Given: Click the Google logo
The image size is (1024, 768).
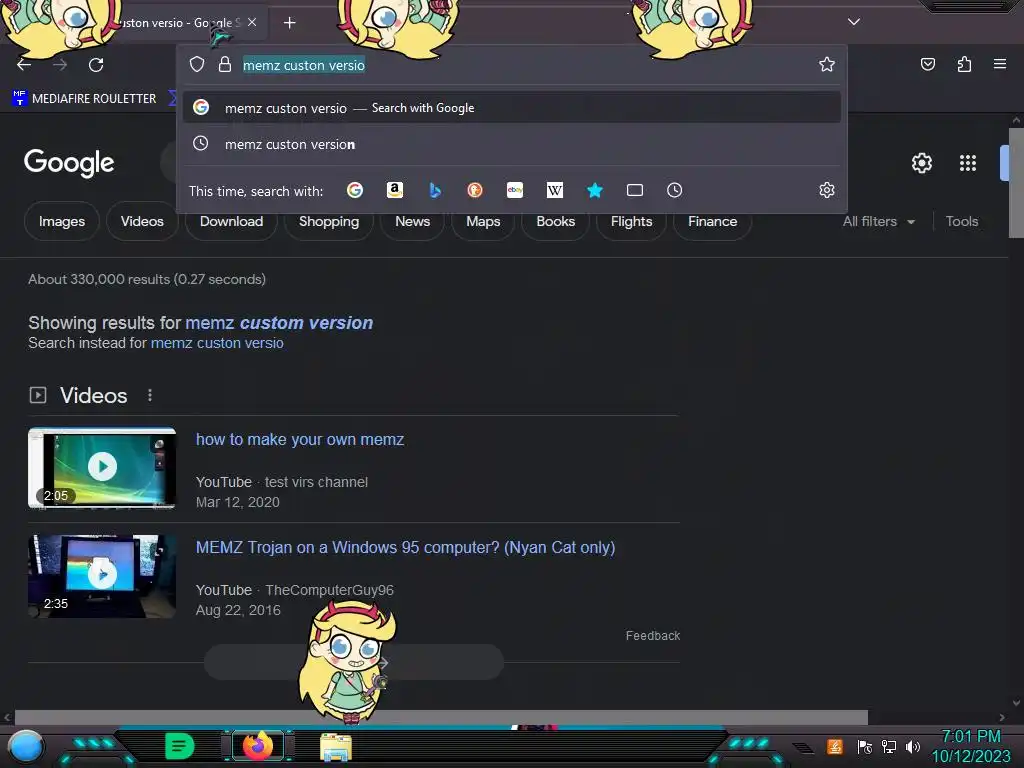Looking at the screenshot, I should click(69, 163).
